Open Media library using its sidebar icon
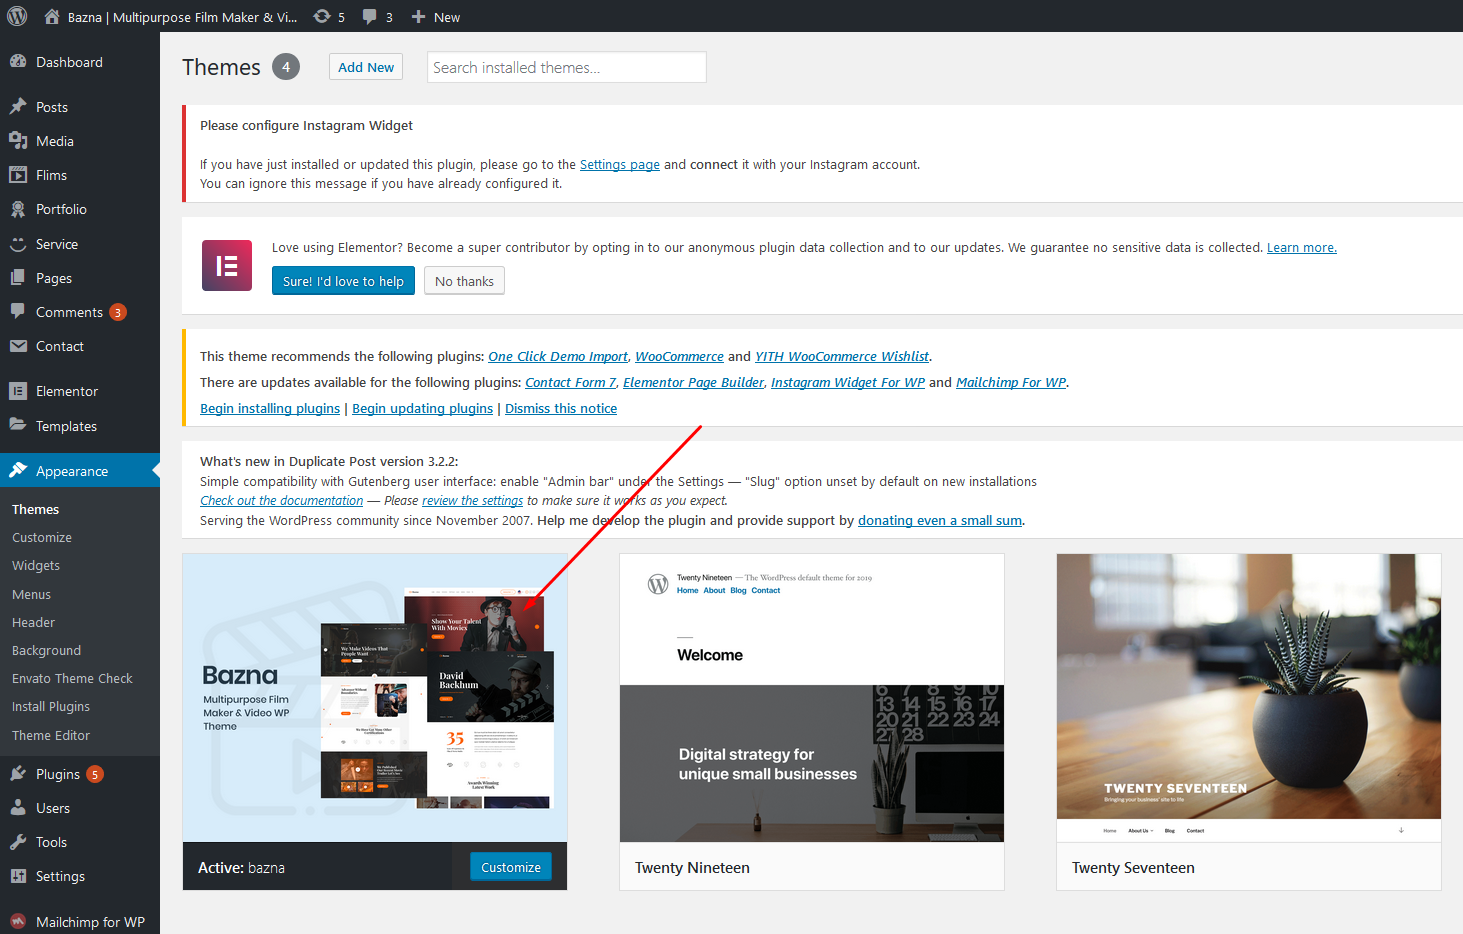The height and width of the screenshot is (934, 1463). [x=18, y=141]
